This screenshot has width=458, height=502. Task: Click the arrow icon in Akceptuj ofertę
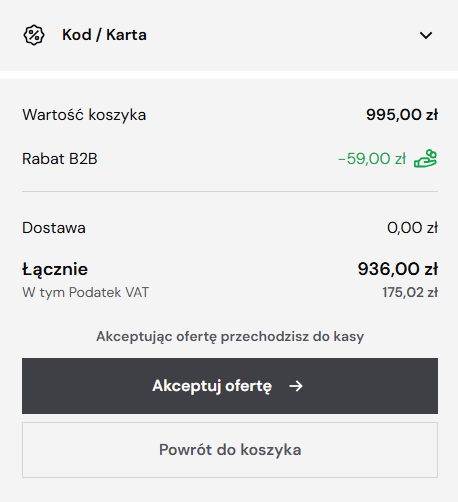[296, 386]
